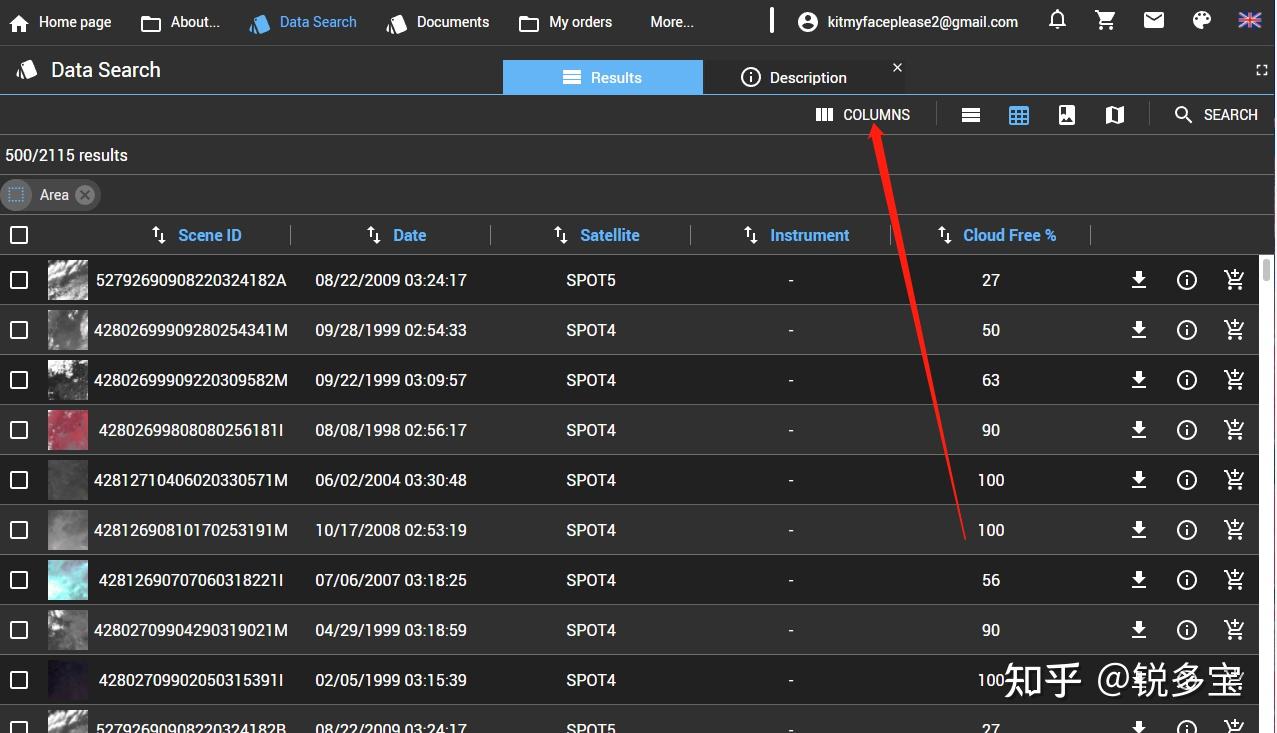Select the list view icon
This screenshot has height=733, width=1277.
[x=970, y=115]
